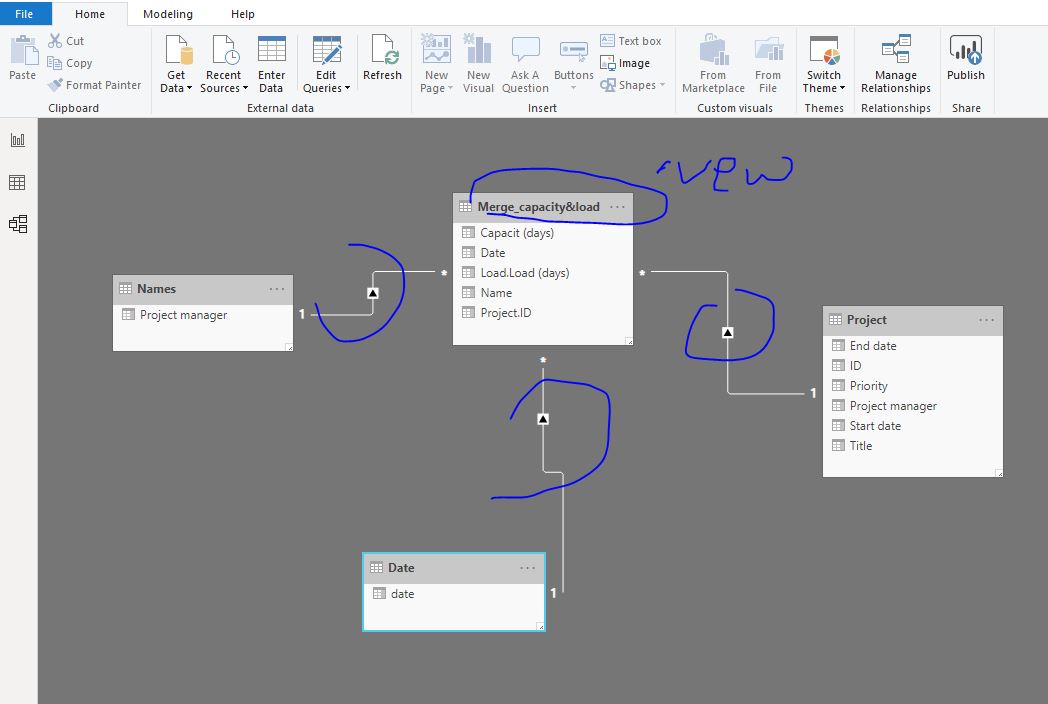Select the Date table header

454,568
